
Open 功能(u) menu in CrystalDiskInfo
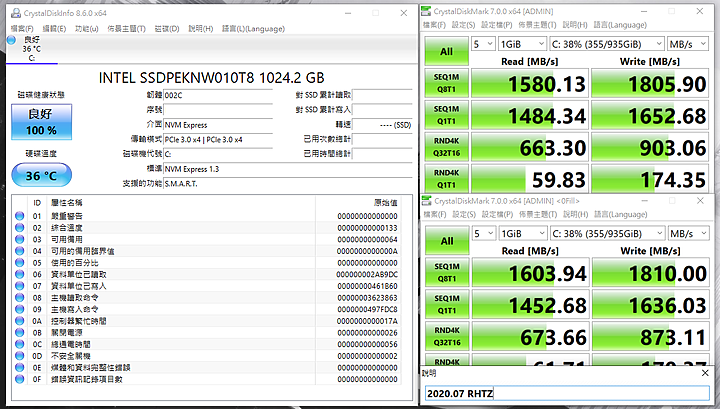pos(86,28)
